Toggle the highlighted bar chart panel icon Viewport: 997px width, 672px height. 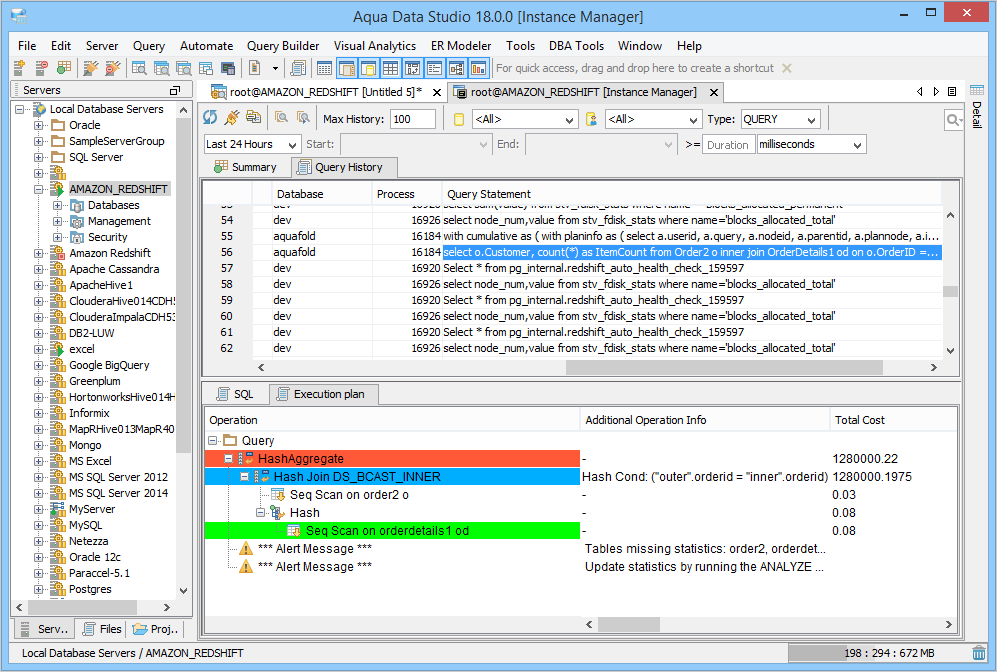pos(478,67)
